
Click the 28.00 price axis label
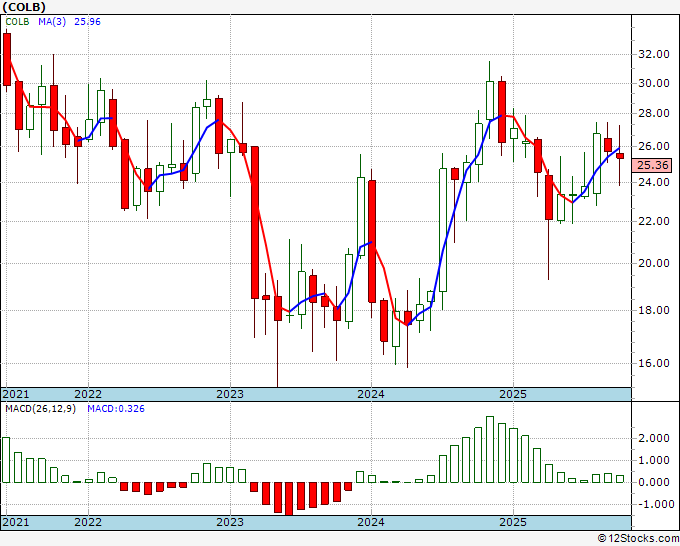pyautogui.click(x=654, y=114)
